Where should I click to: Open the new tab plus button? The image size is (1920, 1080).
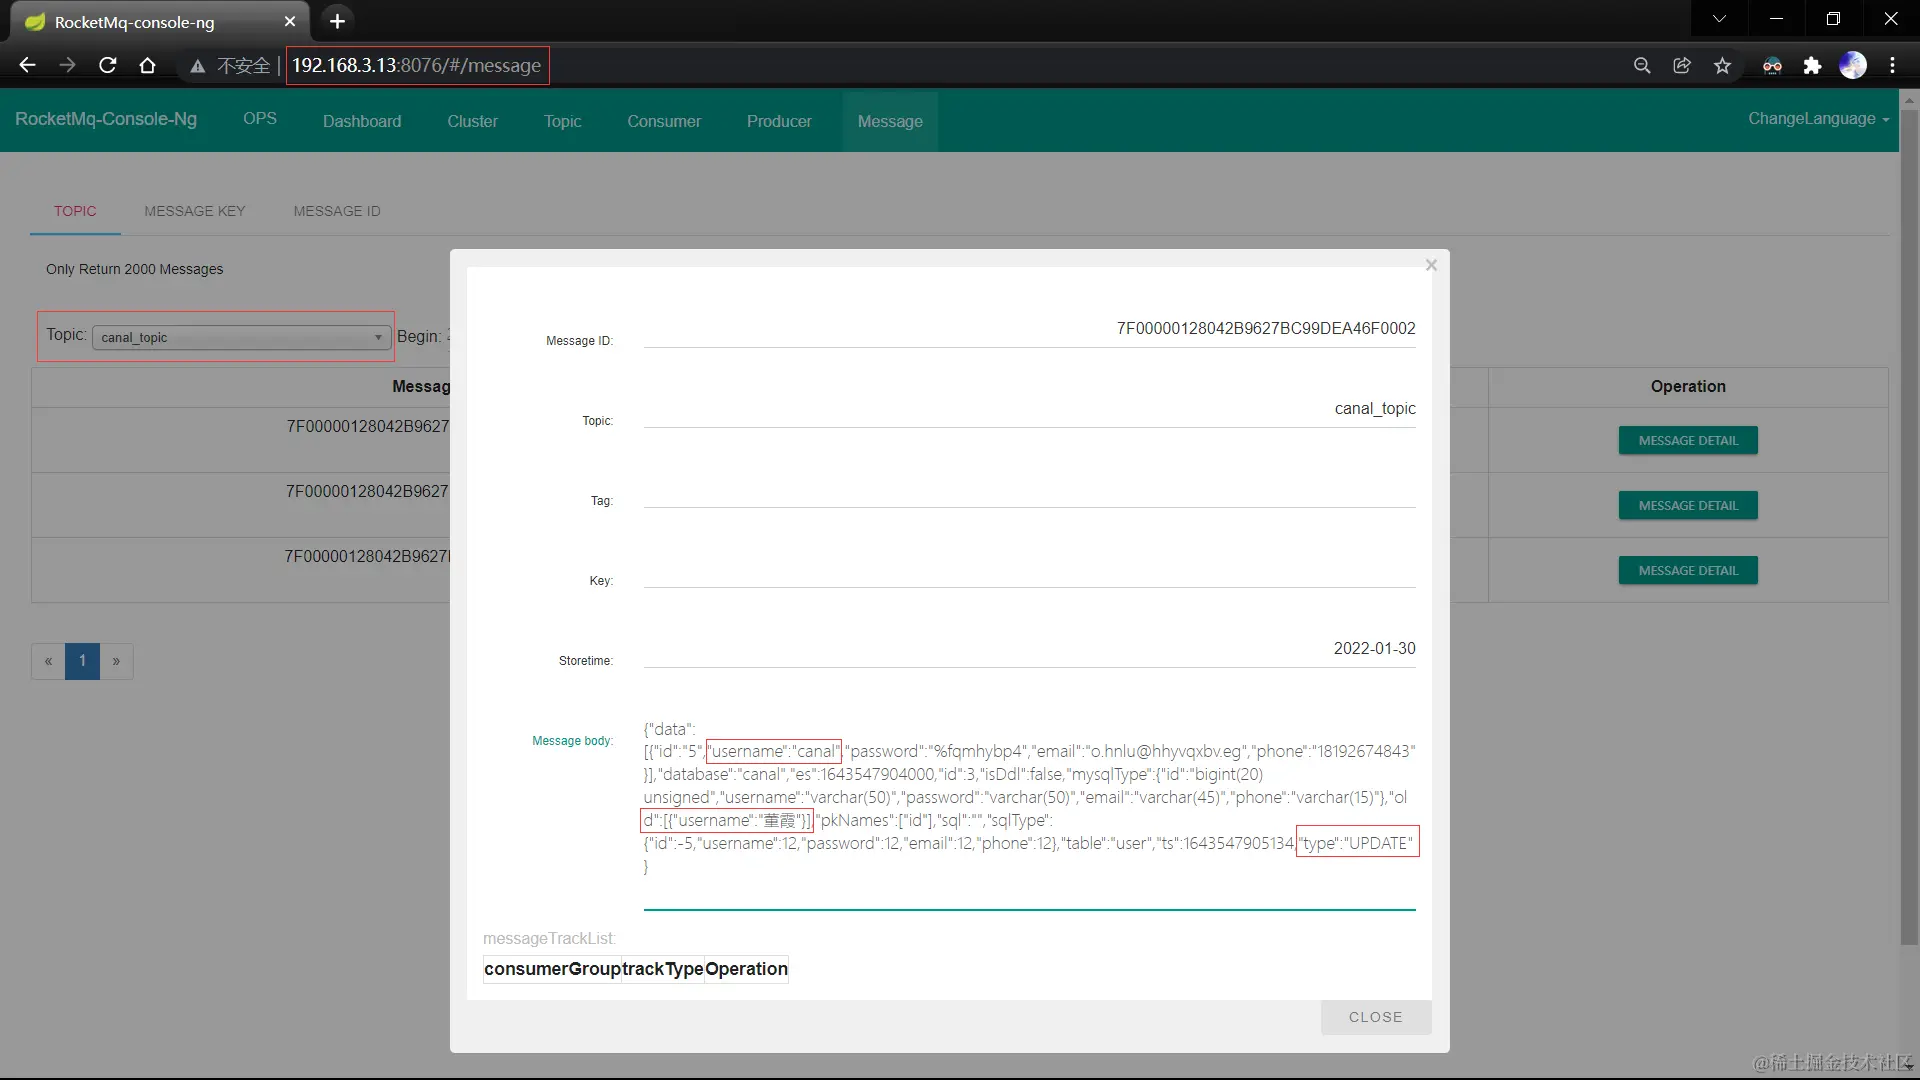(337, 21)
